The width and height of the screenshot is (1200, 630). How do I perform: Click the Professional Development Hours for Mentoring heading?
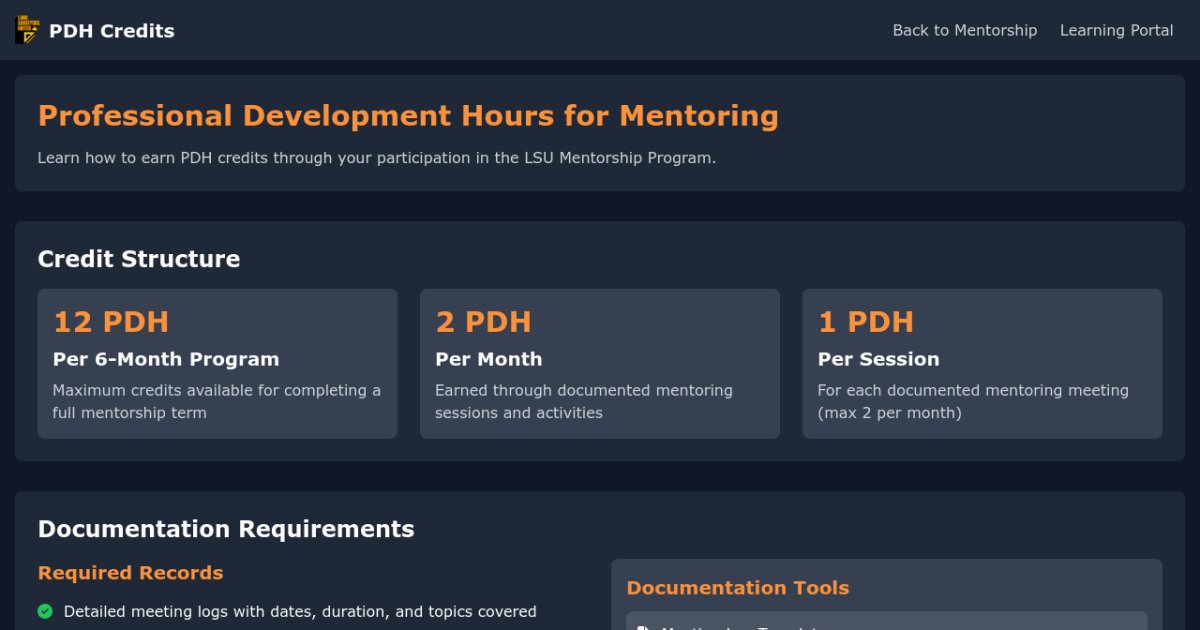408,116
